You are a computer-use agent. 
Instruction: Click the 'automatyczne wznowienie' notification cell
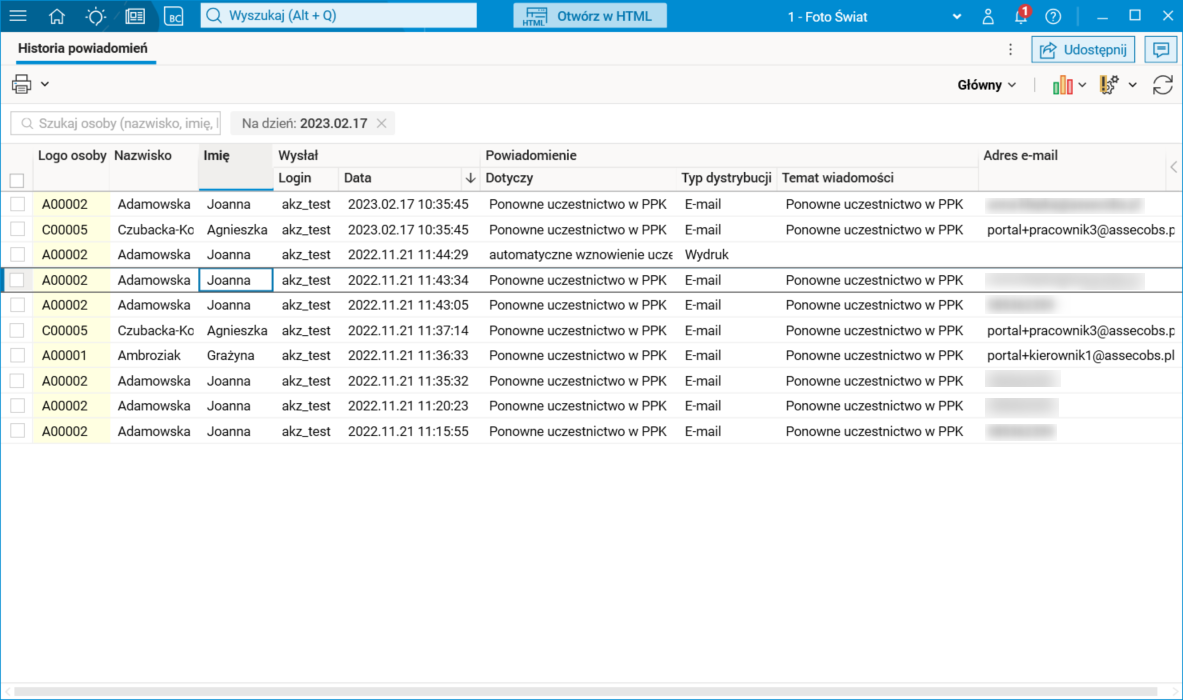pos(579,254)
